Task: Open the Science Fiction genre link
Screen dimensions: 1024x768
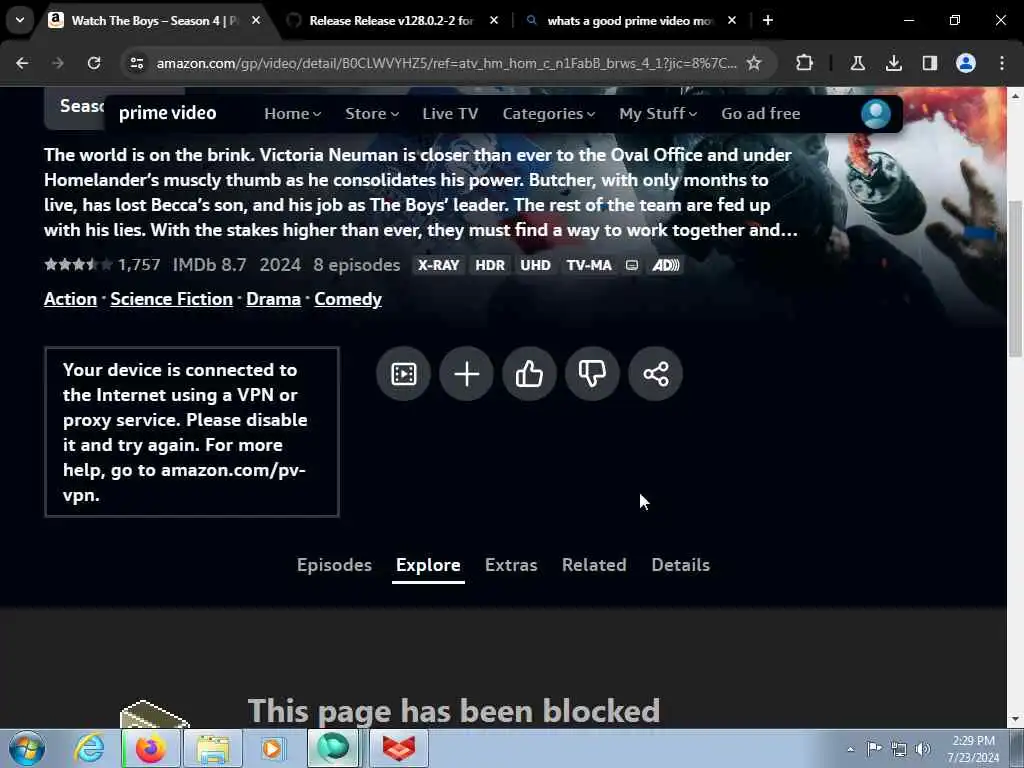Action: 171,298
